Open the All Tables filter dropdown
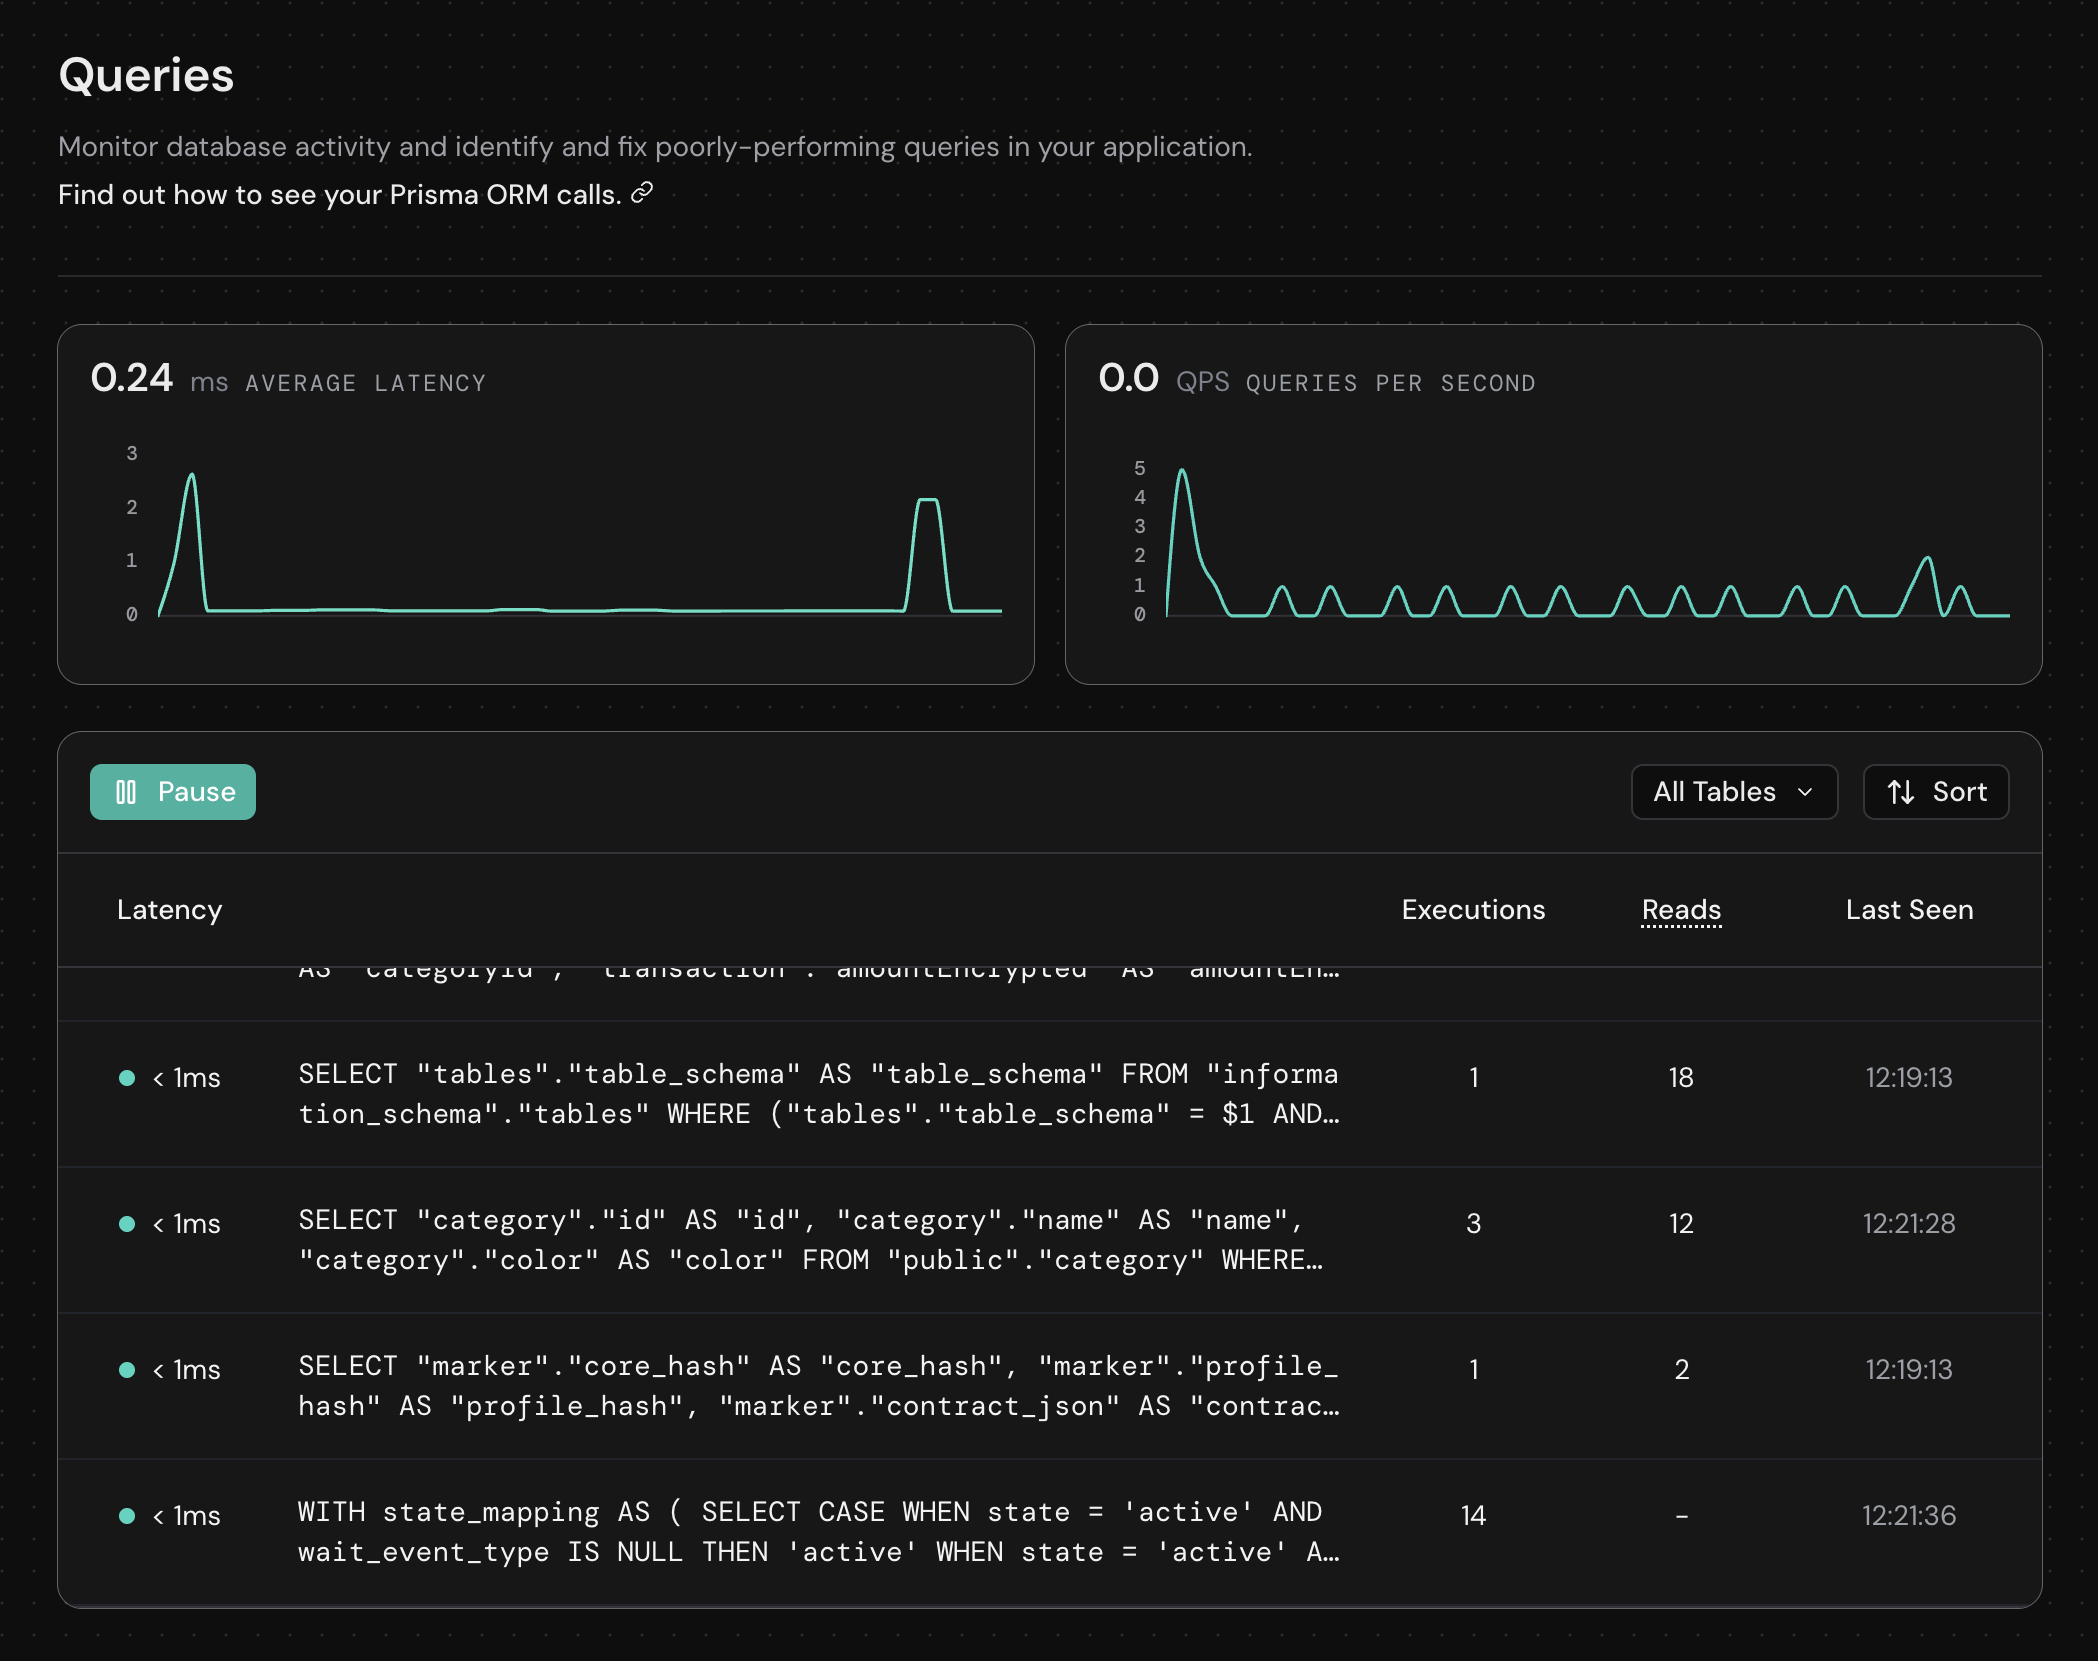The height and width of the screenshot is (1661, 2098). click(x=1734, y=792)
